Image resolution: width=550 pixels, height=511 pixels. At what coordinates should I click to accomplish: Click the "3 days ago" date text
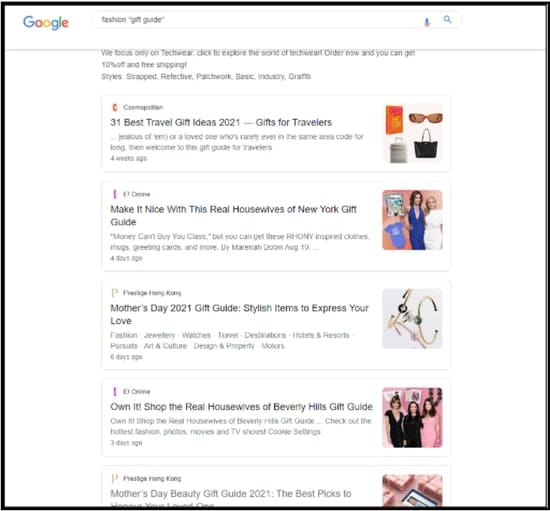(126, 443)
